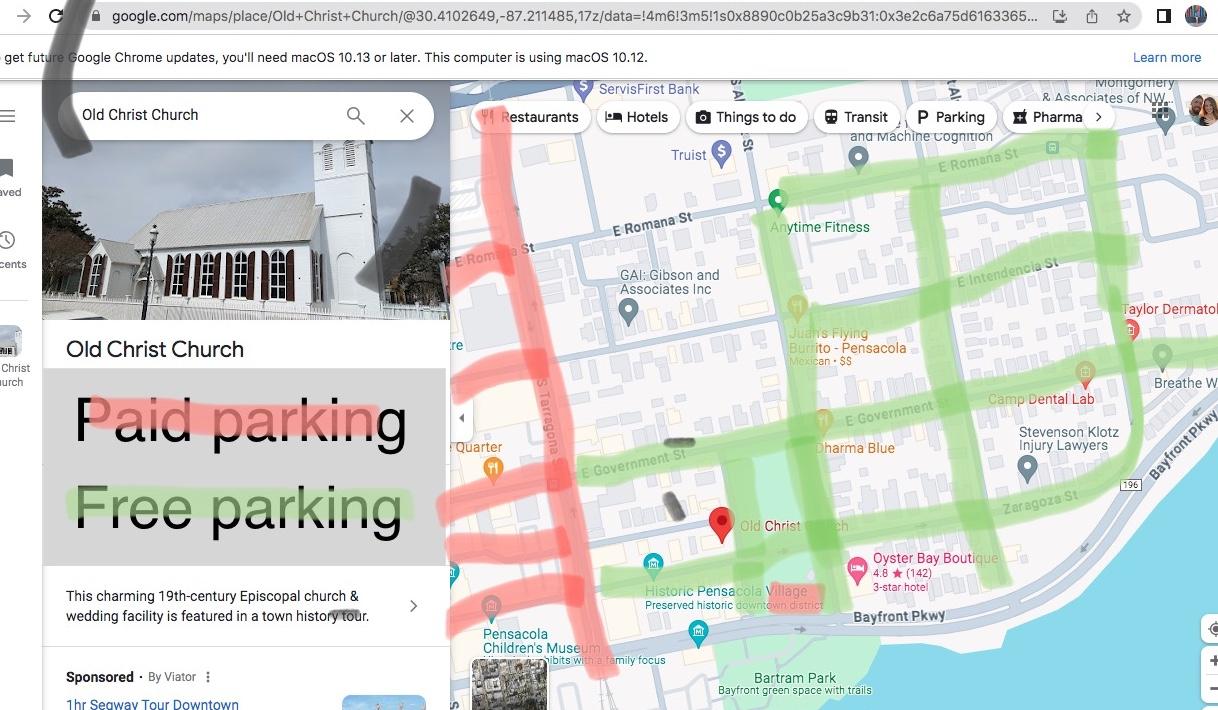Viewport: 1218px width, 710px height.
Task: Clear the search with X icon
Action: tap(407, 116)
